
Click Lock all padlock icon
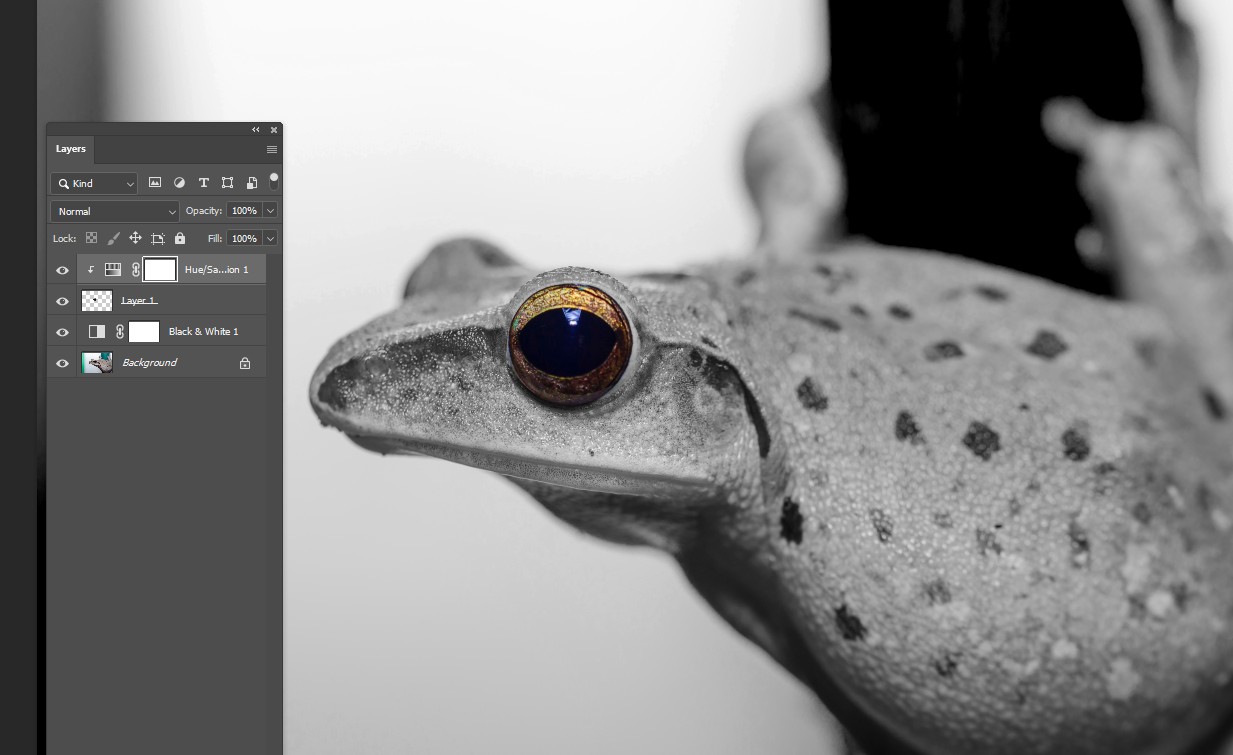click(180, 239)
